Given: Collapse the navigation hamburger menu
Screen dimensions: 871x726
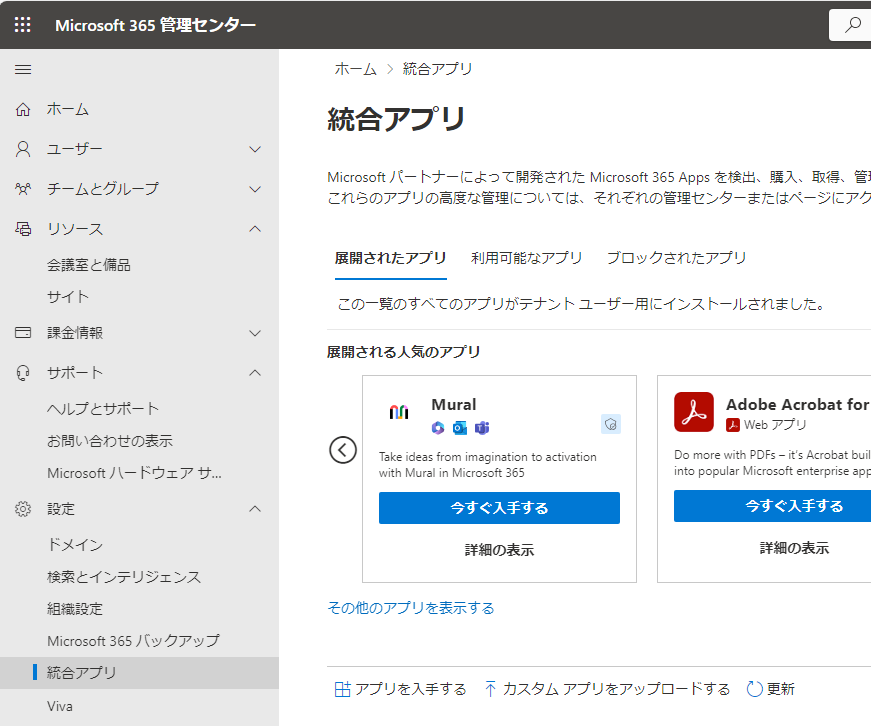Looking at the screenshot, I should click(23, 69).
